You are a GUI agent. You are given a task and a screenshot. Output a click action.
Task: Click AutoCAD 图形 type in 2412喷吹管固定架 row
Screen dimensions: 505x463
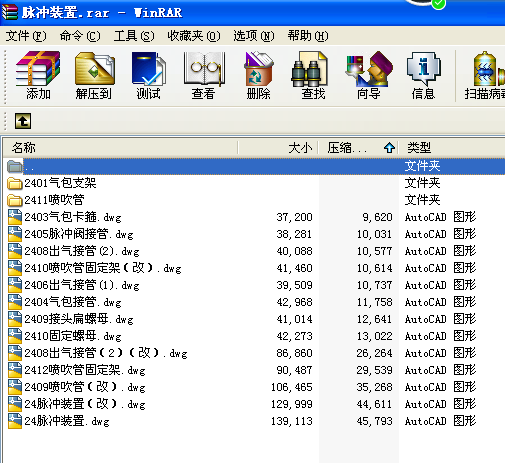440,370
